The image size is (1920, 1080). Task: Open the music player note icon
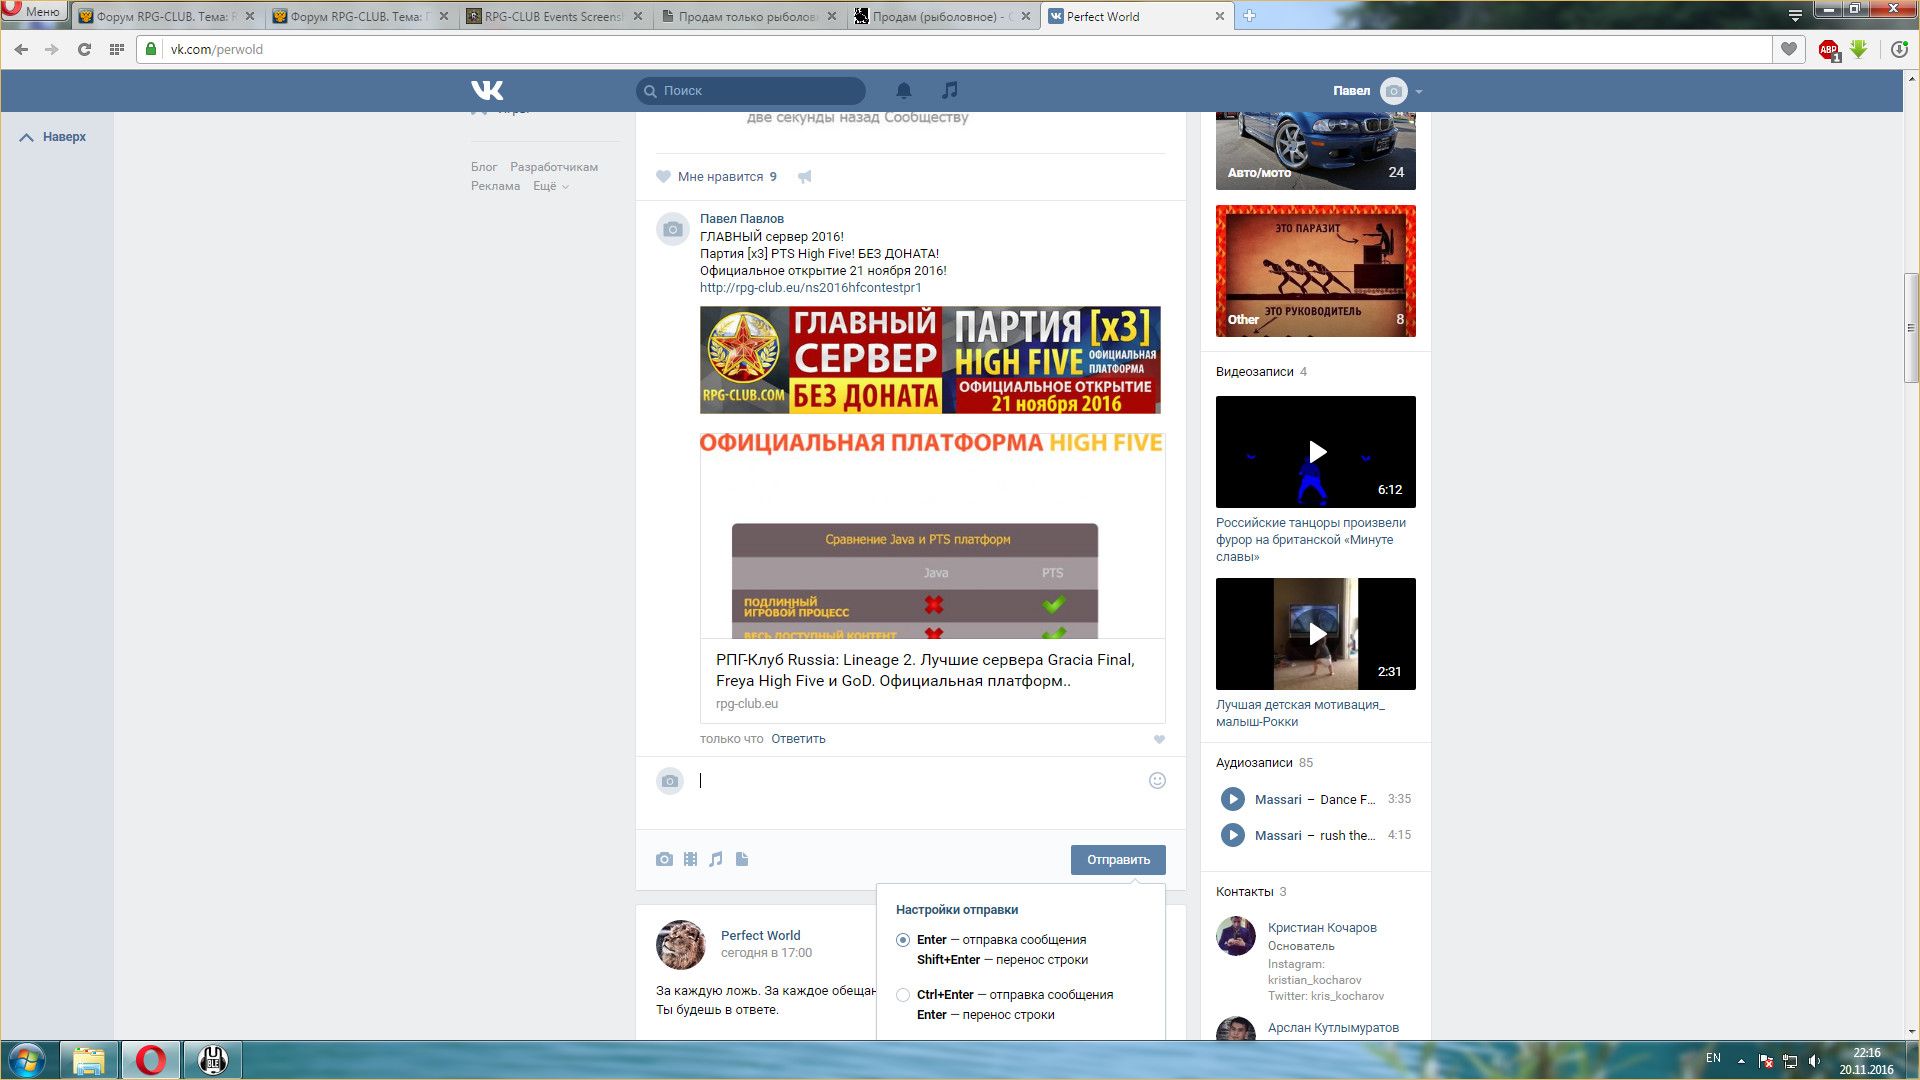(x=950, y=90)
